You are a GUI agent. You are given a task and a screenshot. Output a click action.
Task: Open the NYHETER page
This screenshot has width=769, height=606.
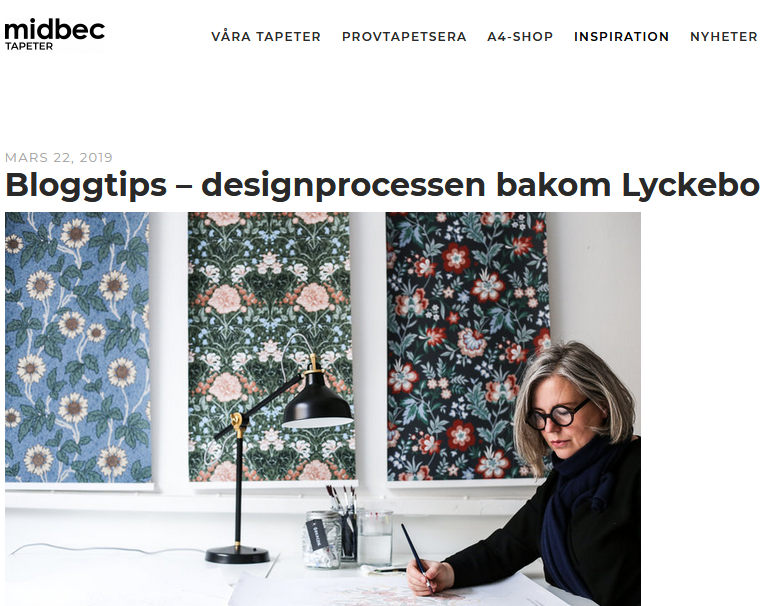(x=724, y=37)
